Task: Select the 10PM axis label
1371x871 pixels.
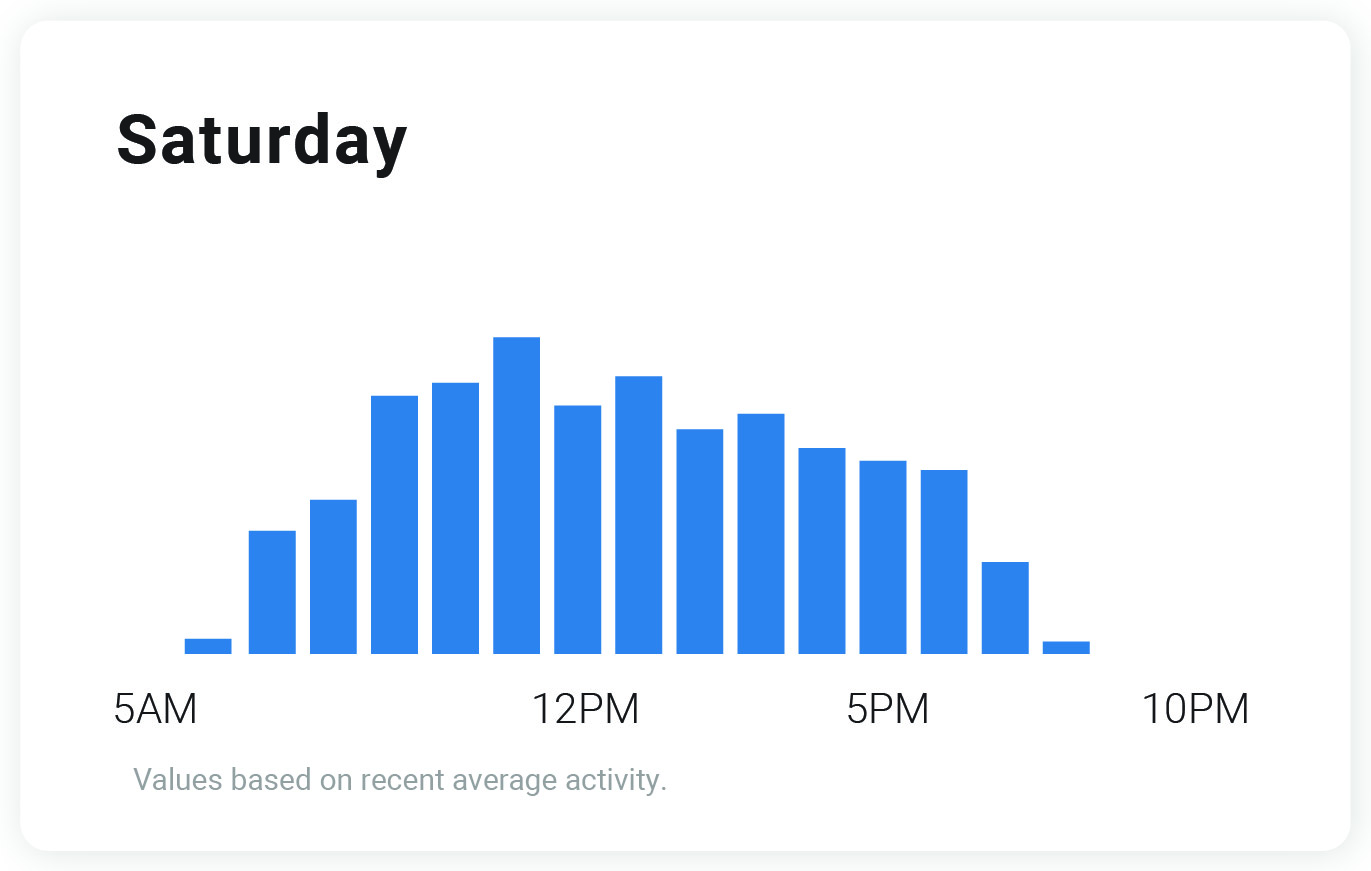Action: 1195,709
